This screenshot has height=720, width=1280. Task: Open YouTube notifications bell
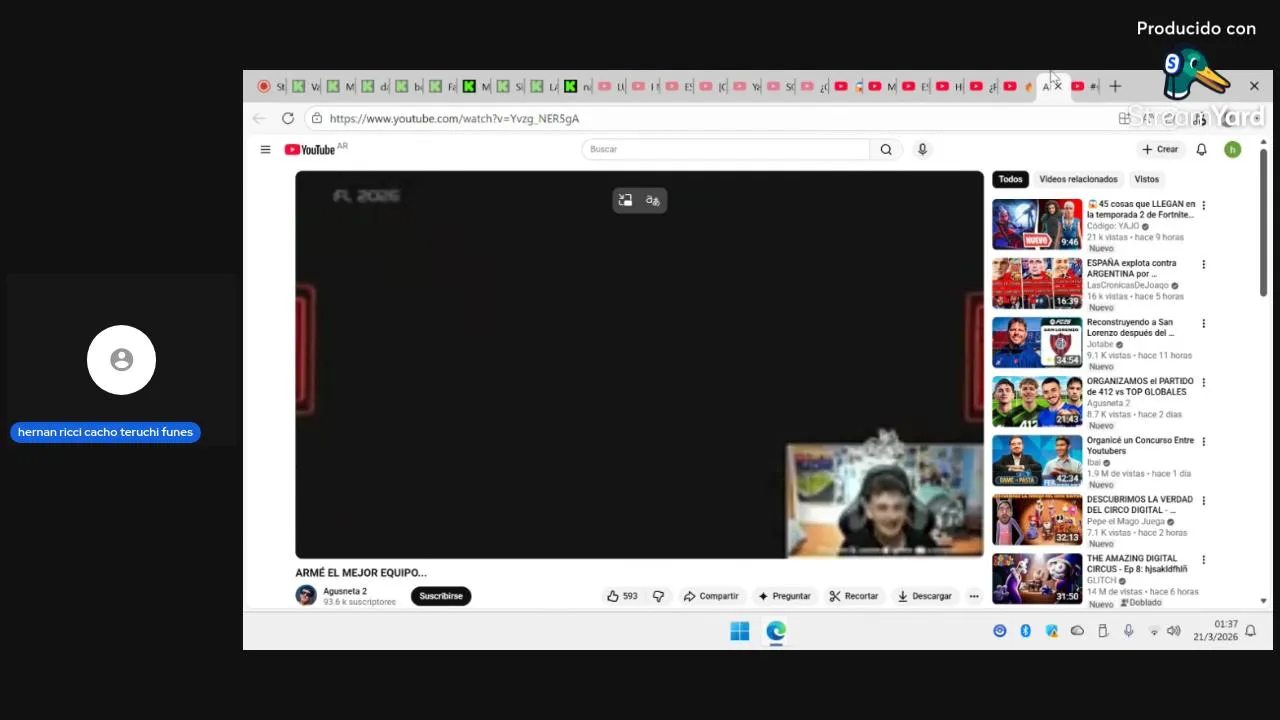(1202, 150)
